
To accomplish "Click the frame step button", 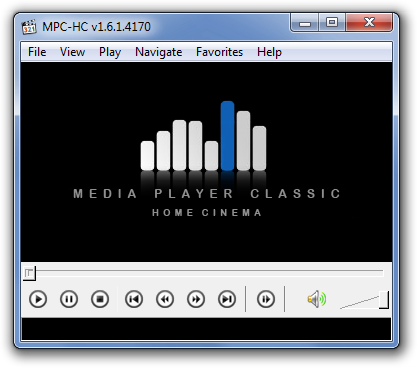I will [x=266, y=299].
